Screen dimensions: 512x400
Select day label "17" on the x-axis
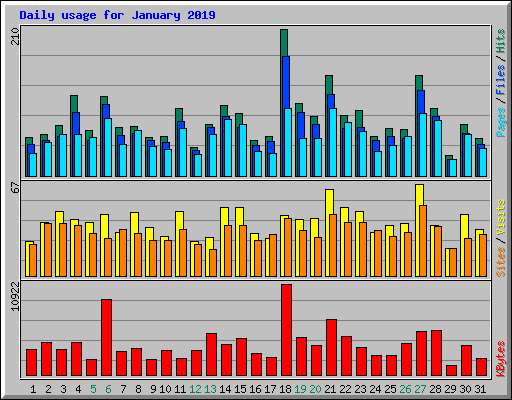coord(270,389)
